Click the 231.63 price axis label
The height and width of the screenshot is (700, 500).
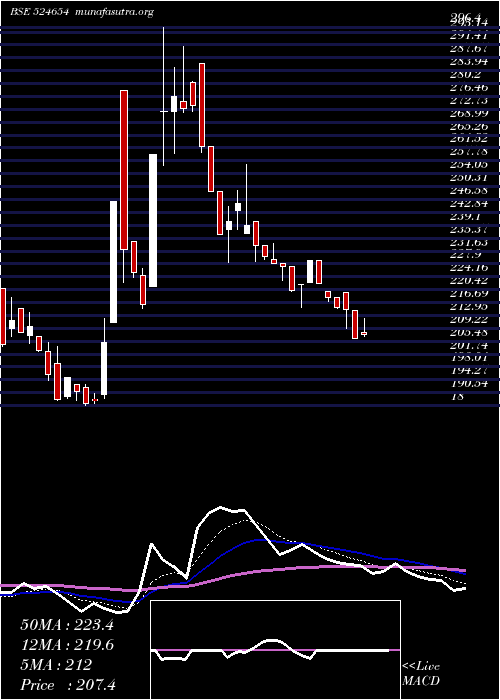tap(468, 242)
